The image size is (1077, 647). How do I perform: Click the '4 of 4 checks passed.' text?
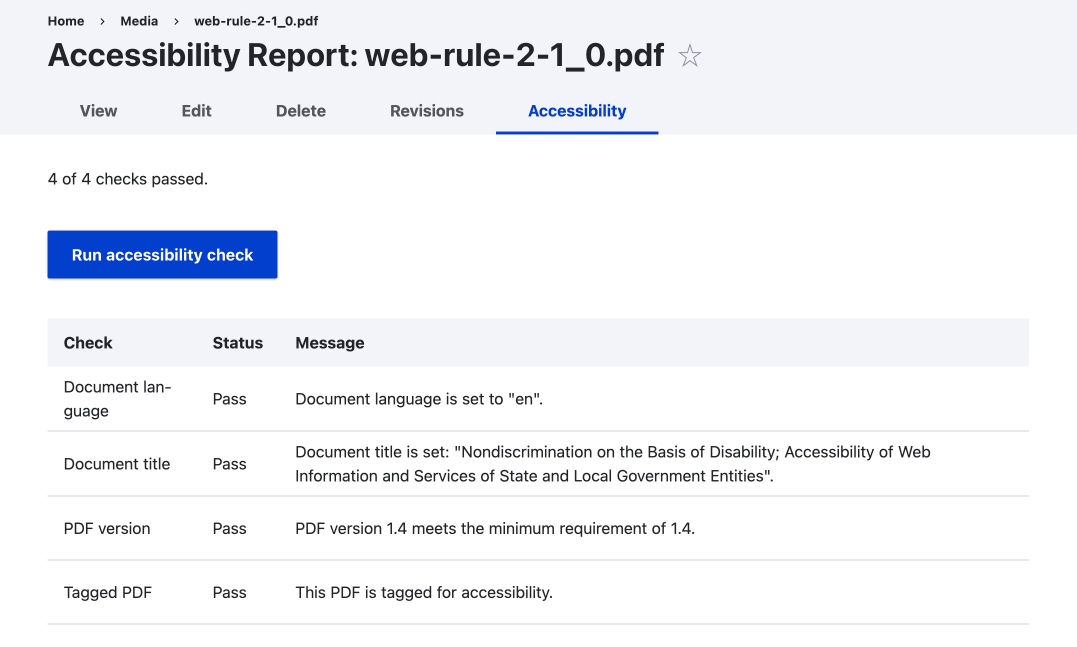click(128, 179)
